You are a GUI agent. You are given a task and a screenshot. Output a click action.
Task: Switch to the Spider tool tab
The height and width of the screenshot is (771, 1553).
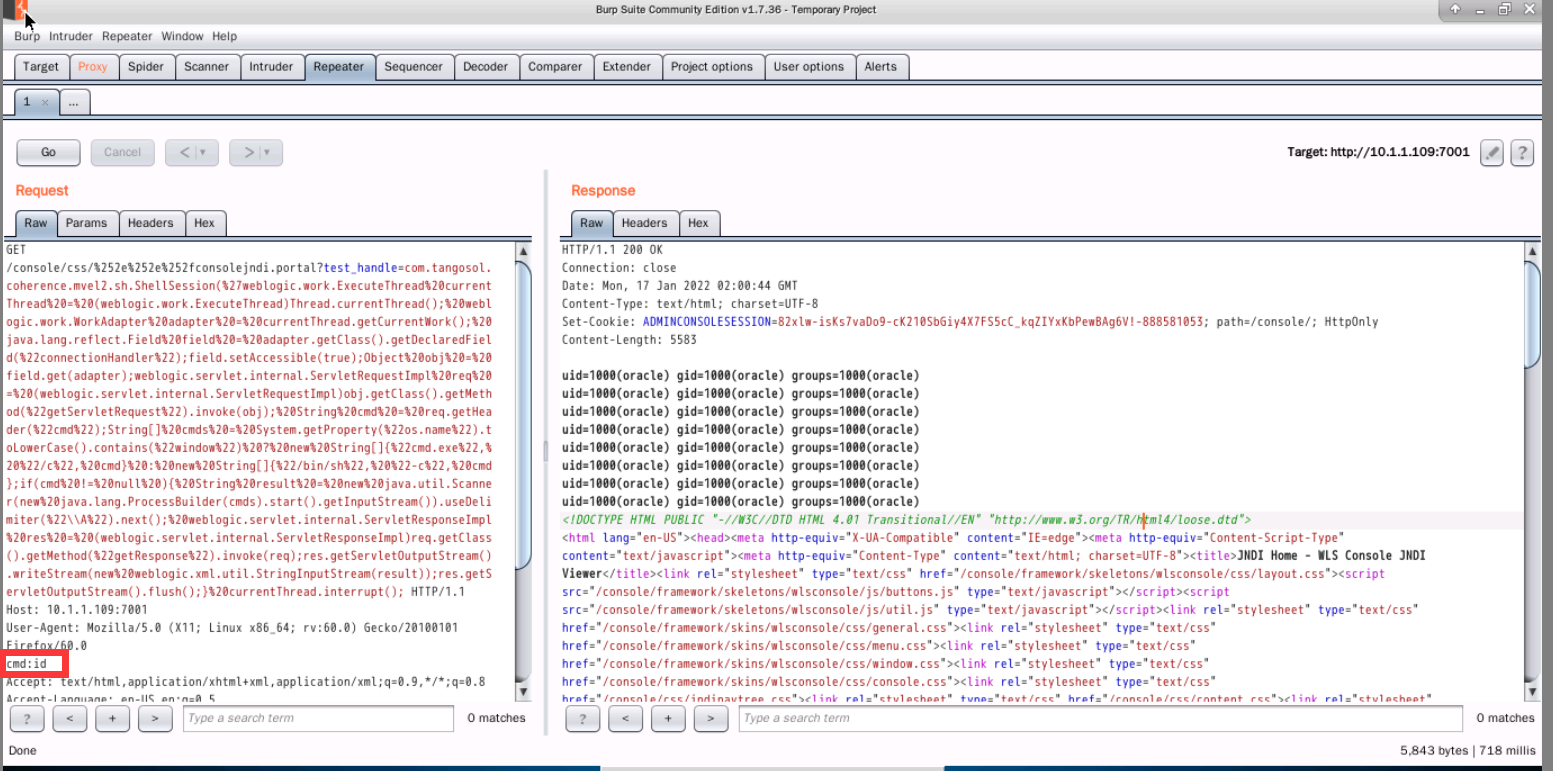point(146,67)
